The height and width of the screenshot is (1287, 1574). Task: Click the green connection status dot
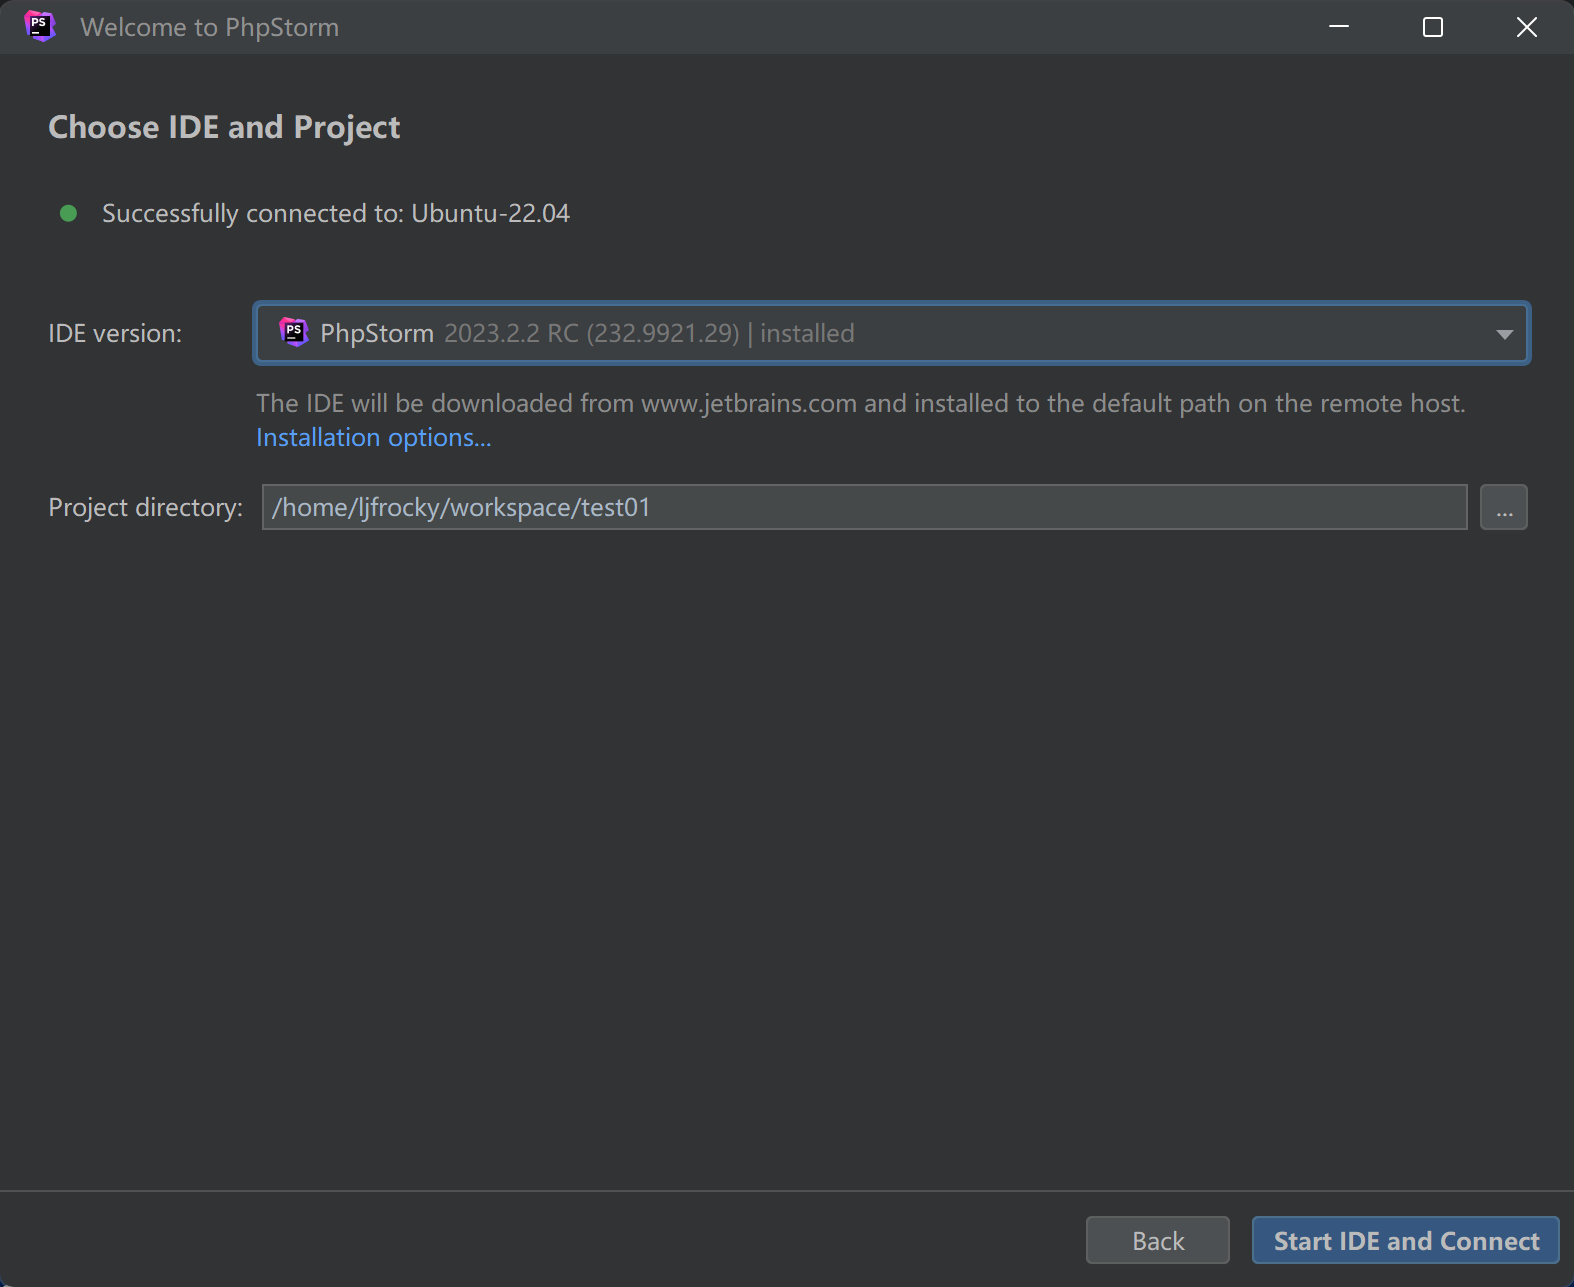[x=69, y=213]
